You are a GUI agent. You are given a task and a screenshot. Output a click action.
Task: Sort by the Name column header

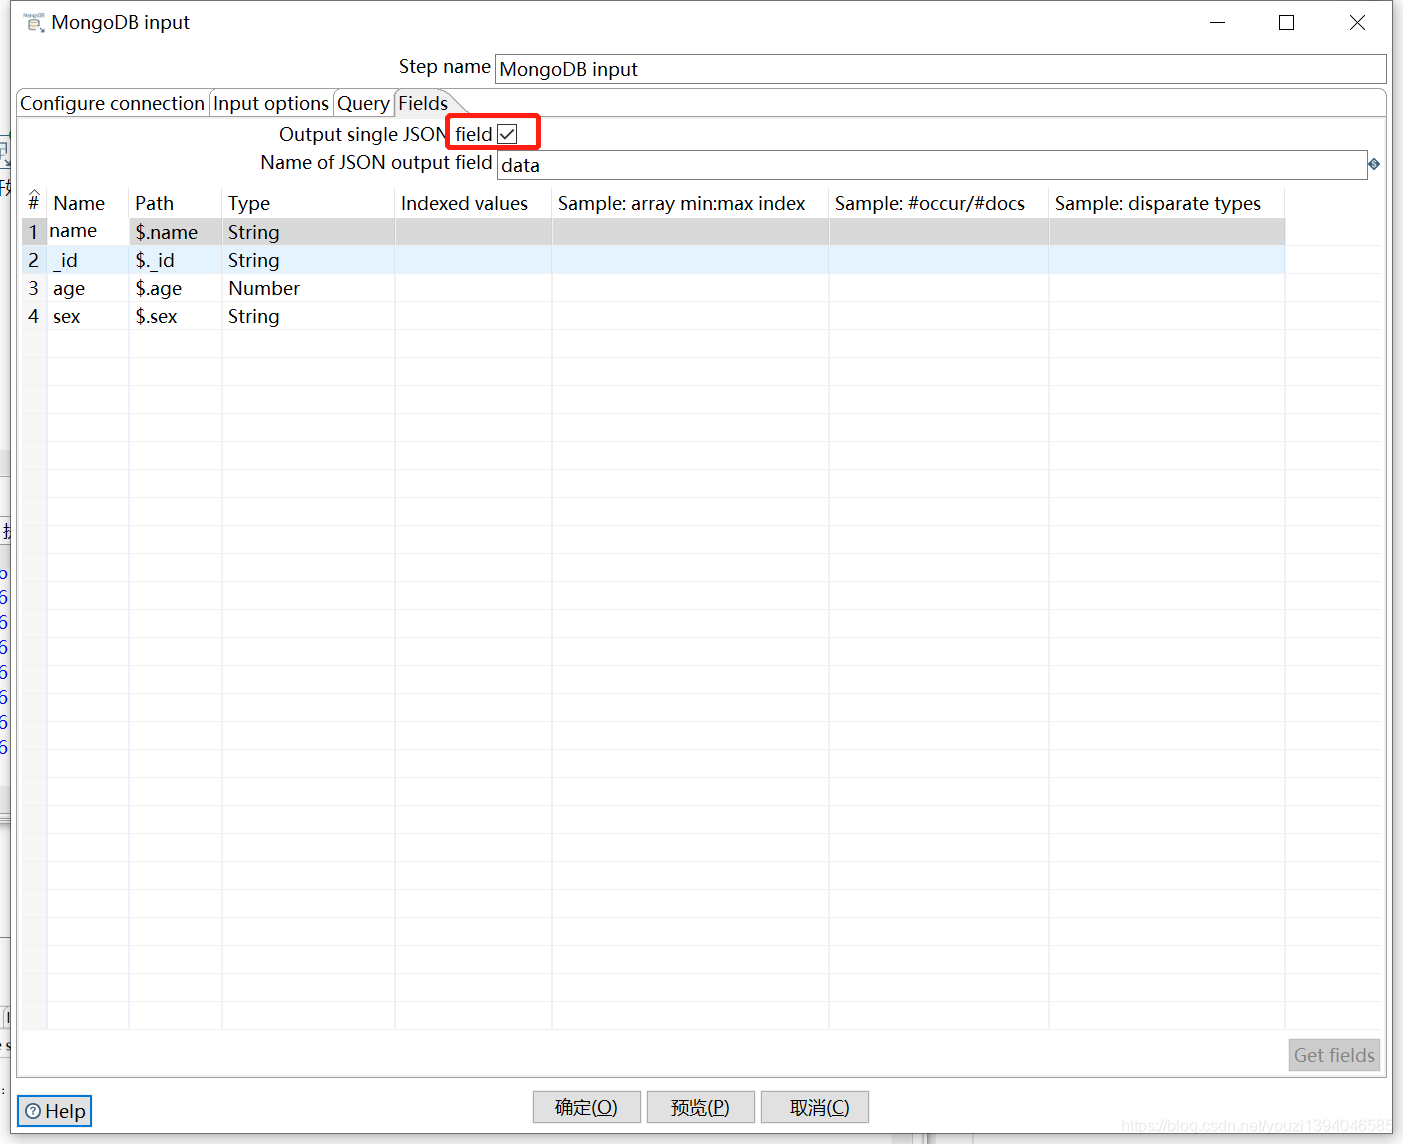coord(88,203)
